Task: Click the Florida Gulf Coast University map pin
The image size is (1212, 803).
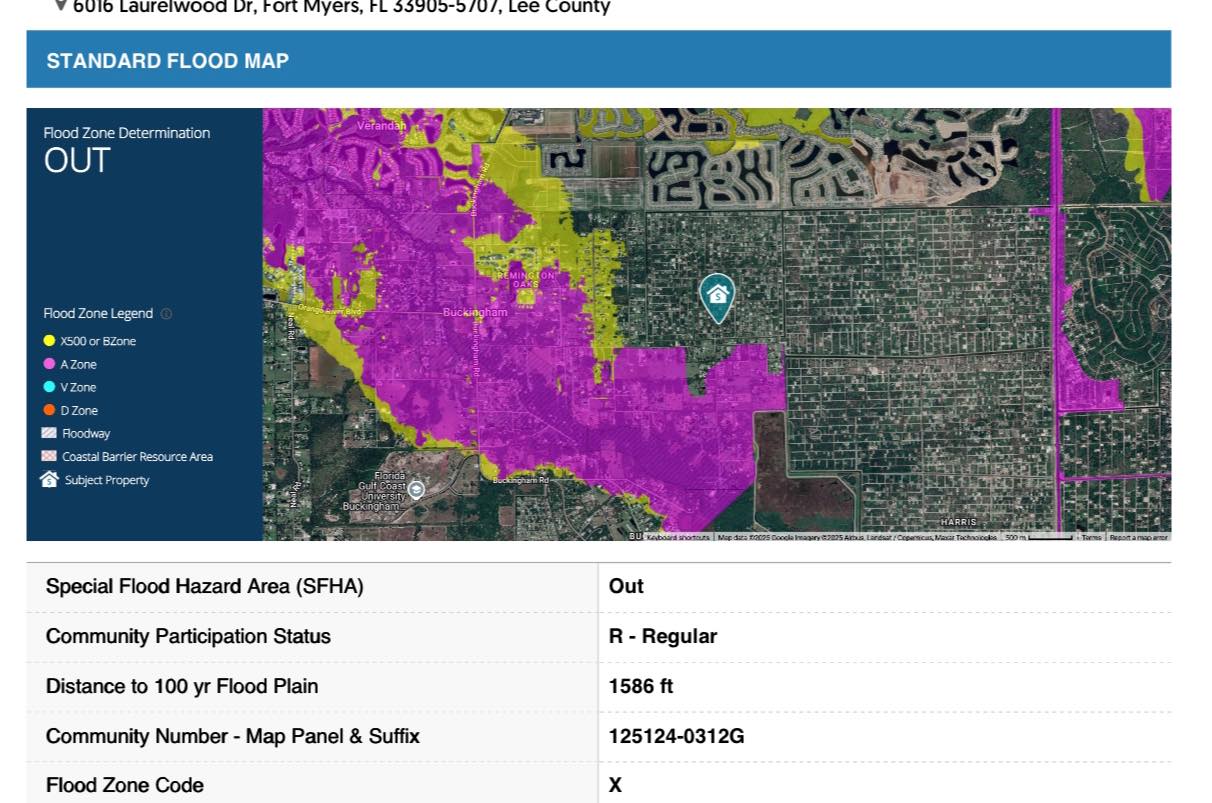Action: [x=417, y=489]
